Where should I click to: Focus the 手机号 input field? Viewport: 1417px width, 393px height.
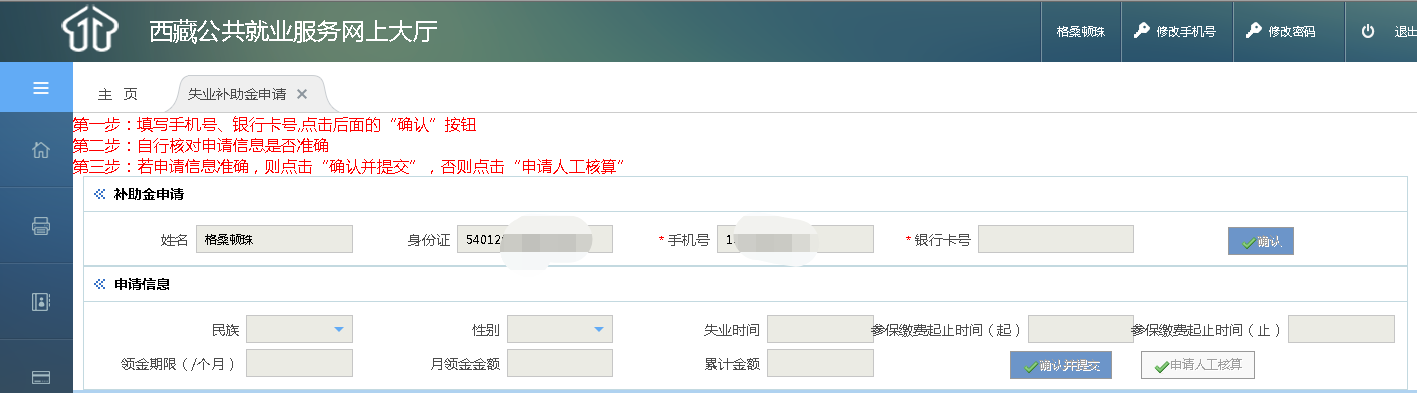point(795,239)
